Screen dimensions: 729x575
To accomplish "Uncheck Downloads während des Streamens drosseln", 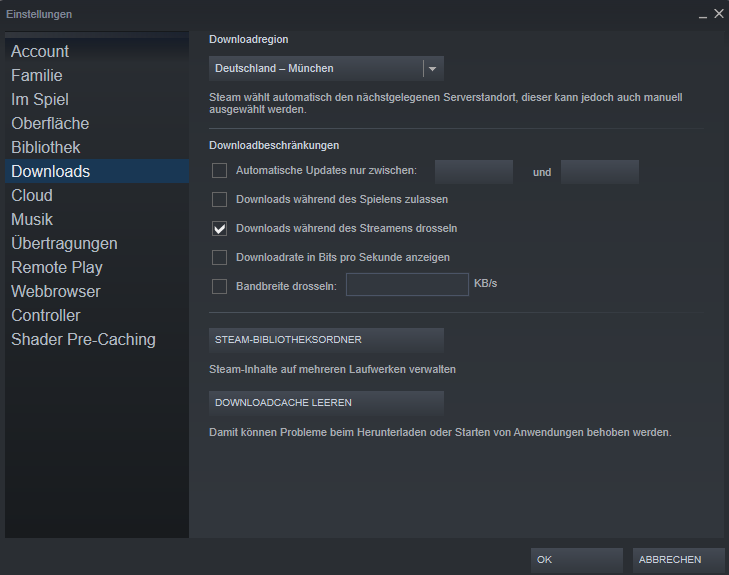I will click(x=219, y=228).
